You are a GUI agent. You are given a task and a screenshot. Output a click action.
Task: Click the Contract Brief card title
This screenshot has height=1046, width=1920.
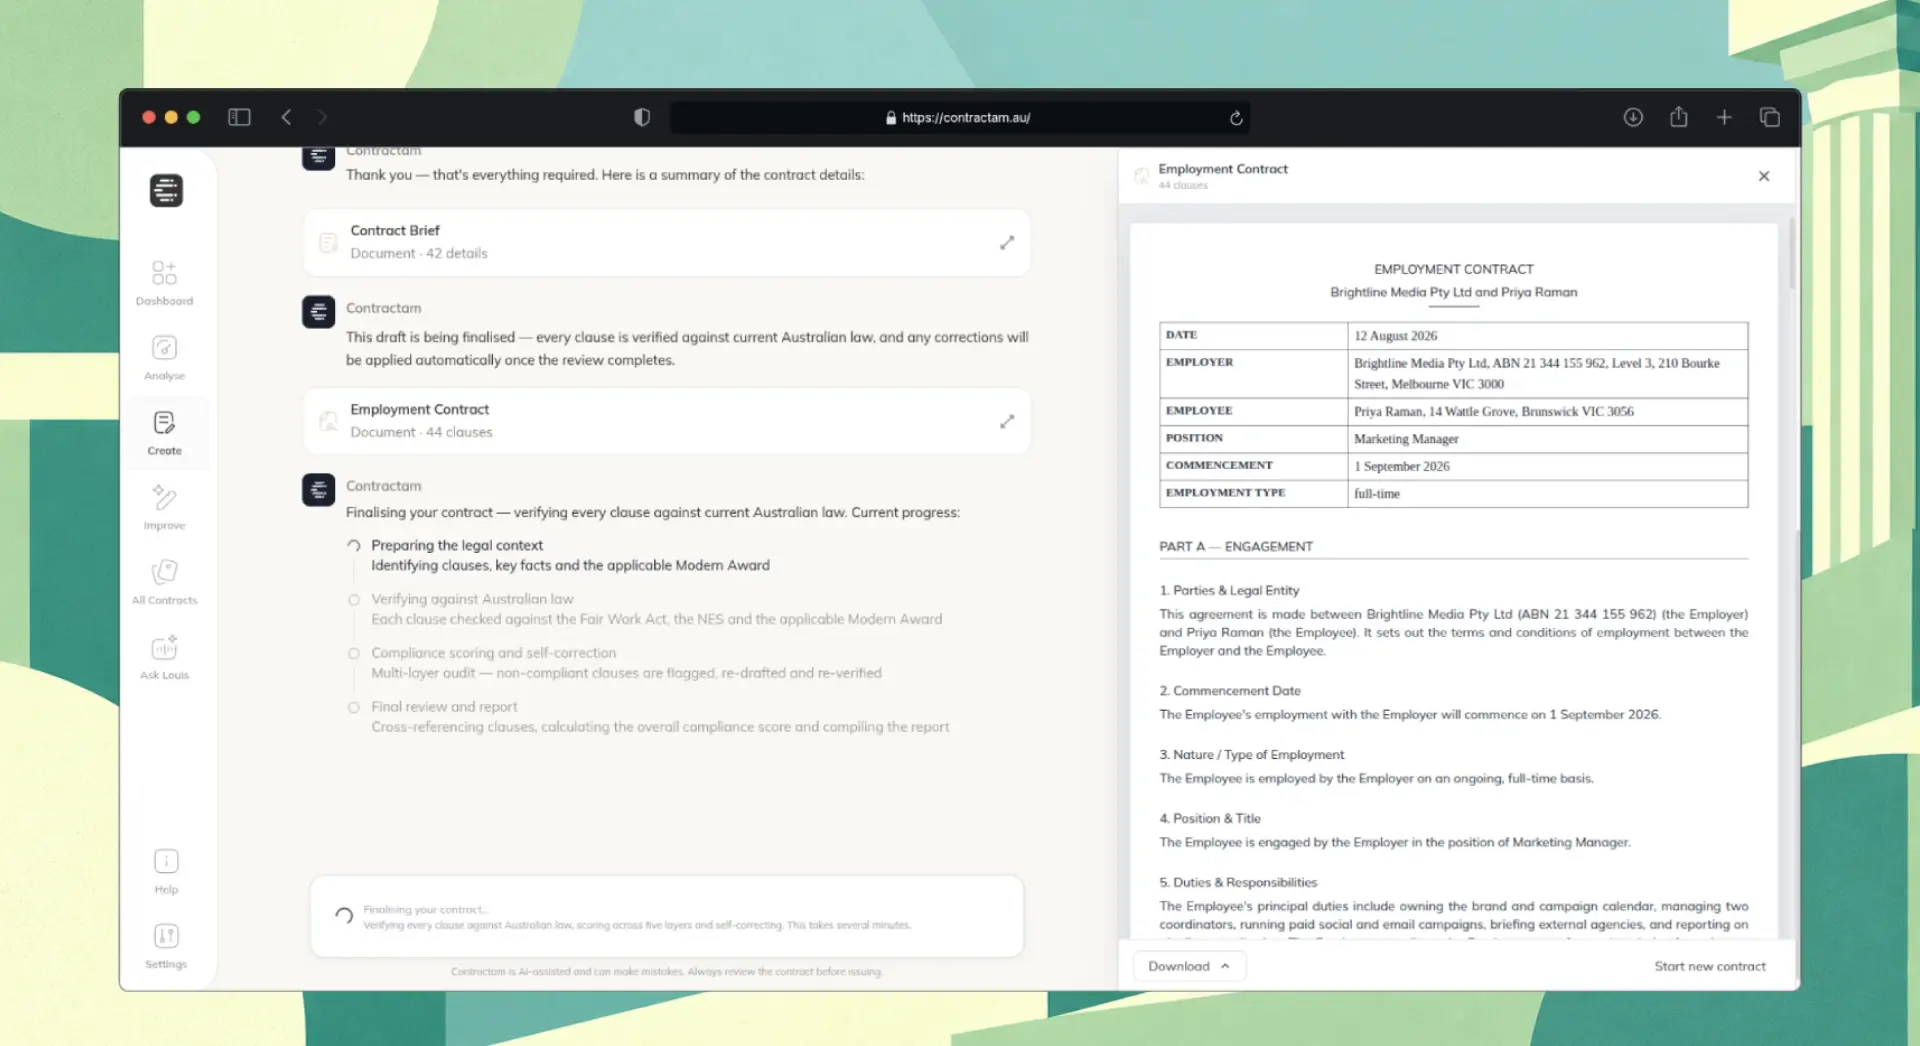[x=395, y=230]
